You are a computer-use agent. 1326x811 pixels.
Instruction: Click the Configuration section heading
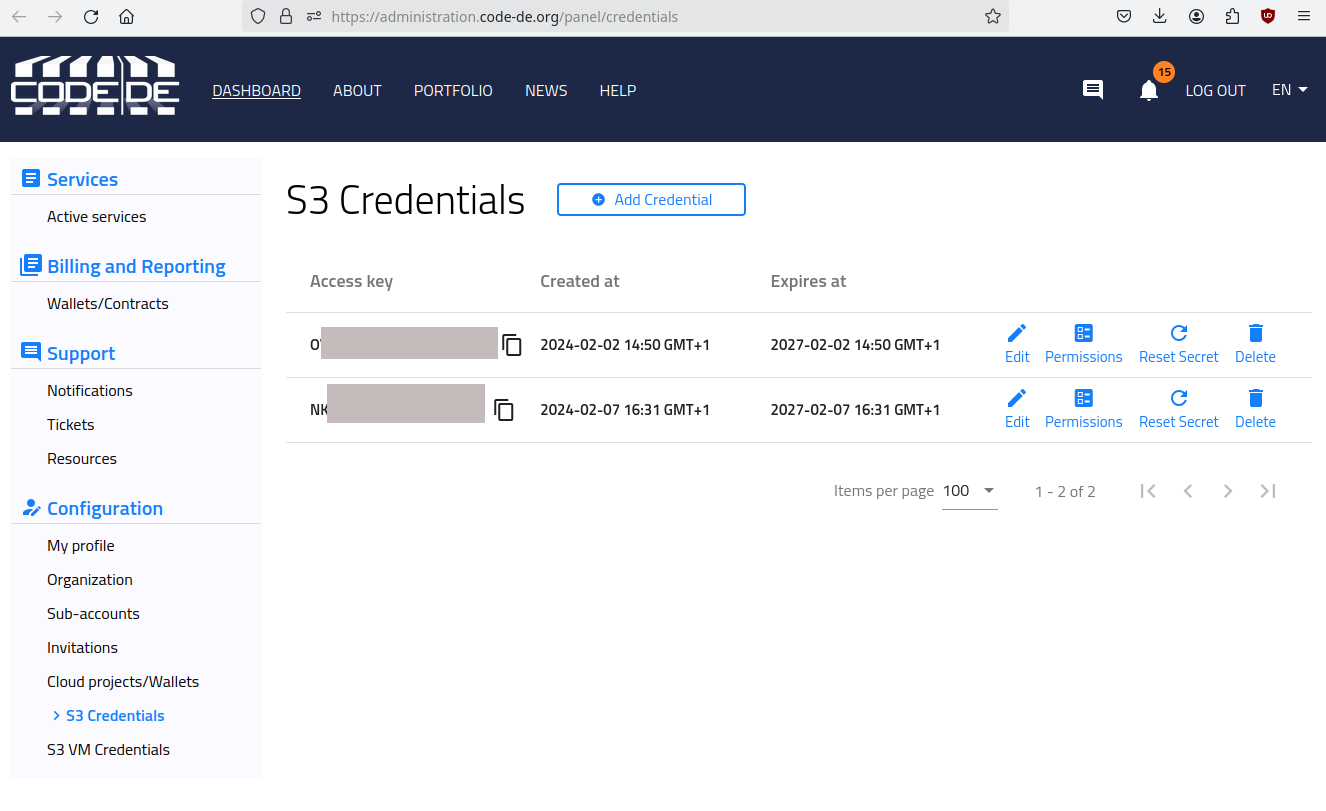pos(105,508)
